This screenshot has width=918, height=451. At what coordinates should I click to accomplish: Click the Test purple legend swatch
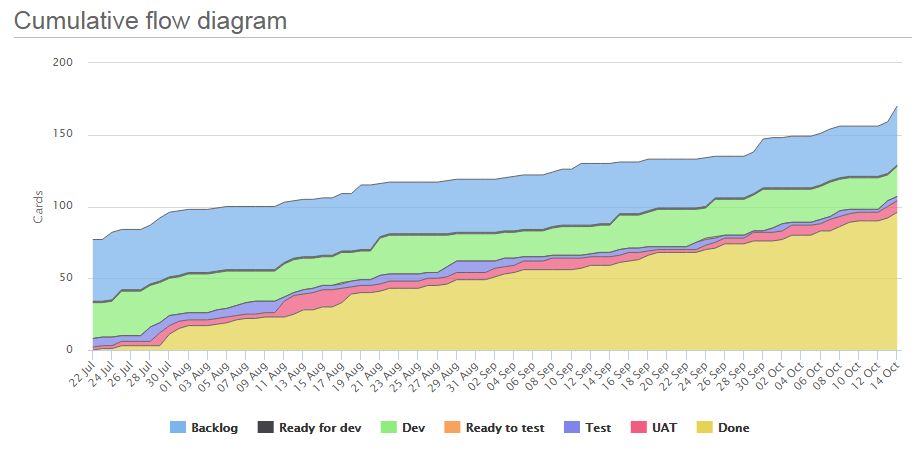coord(570,428)
